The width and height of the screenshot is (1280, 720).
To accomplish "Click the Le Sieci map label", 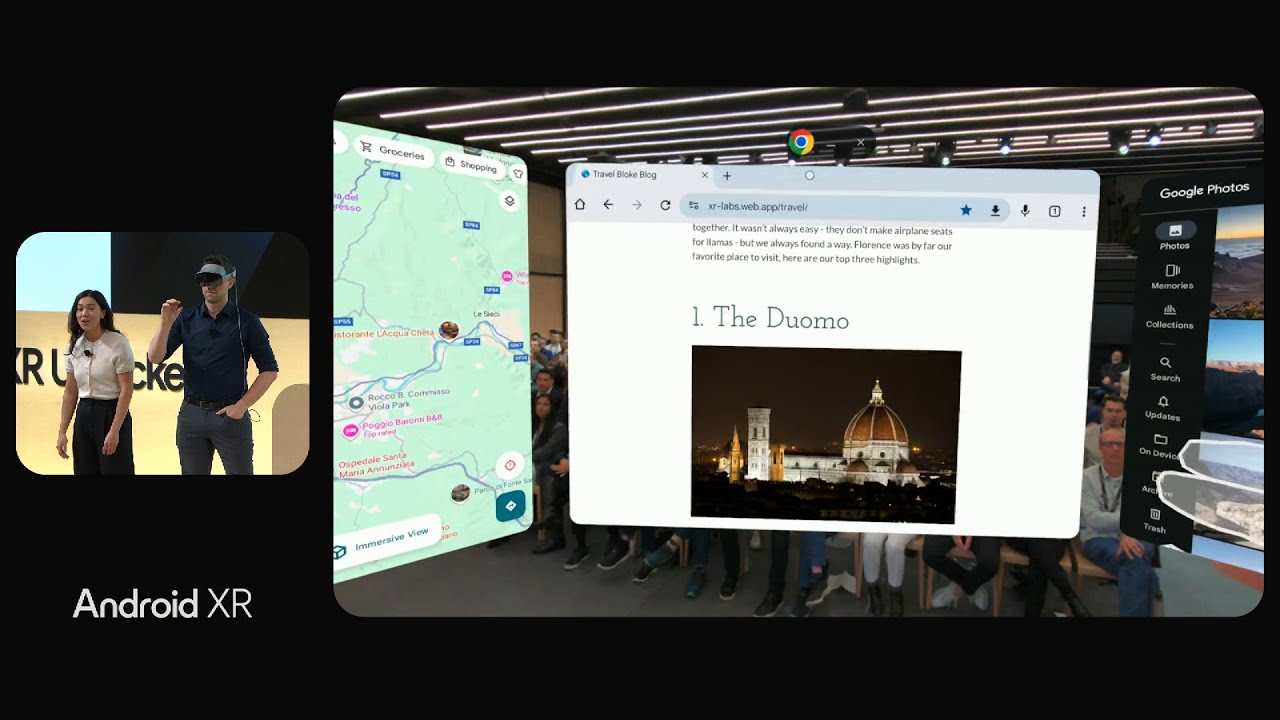I will [486, 314].
